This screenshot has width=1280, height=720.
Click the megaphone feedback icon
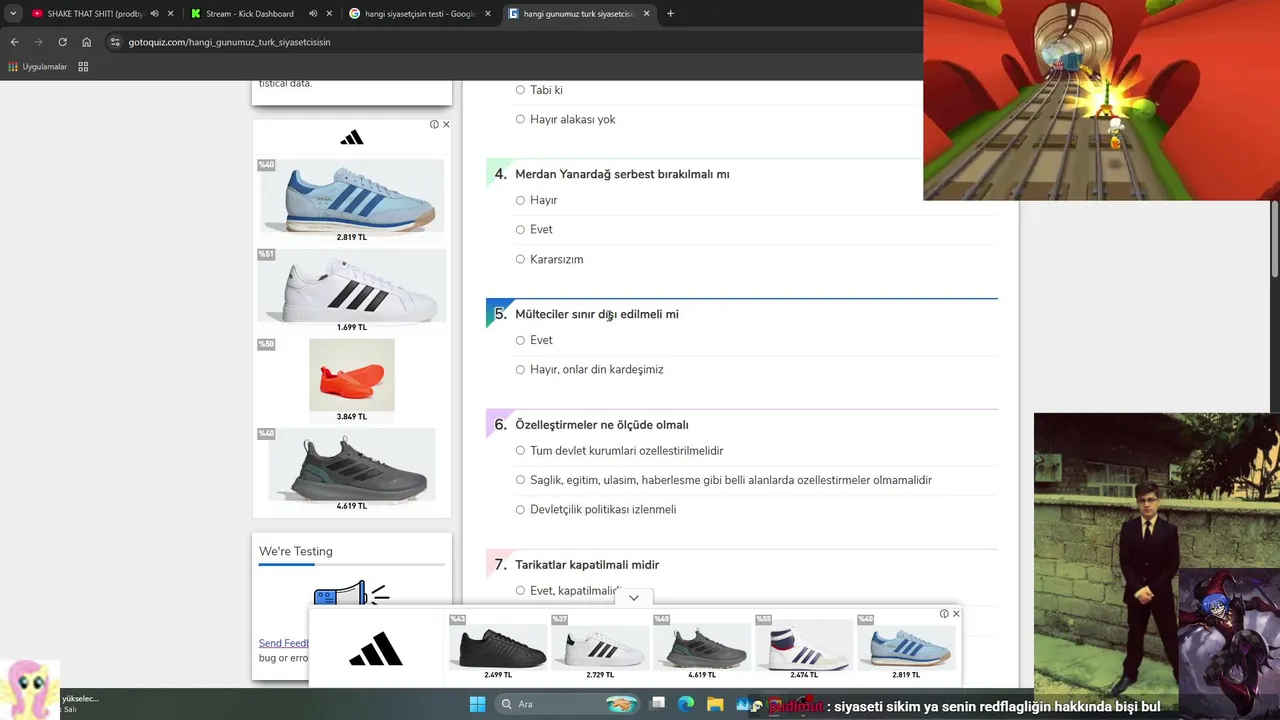[351, 593]
